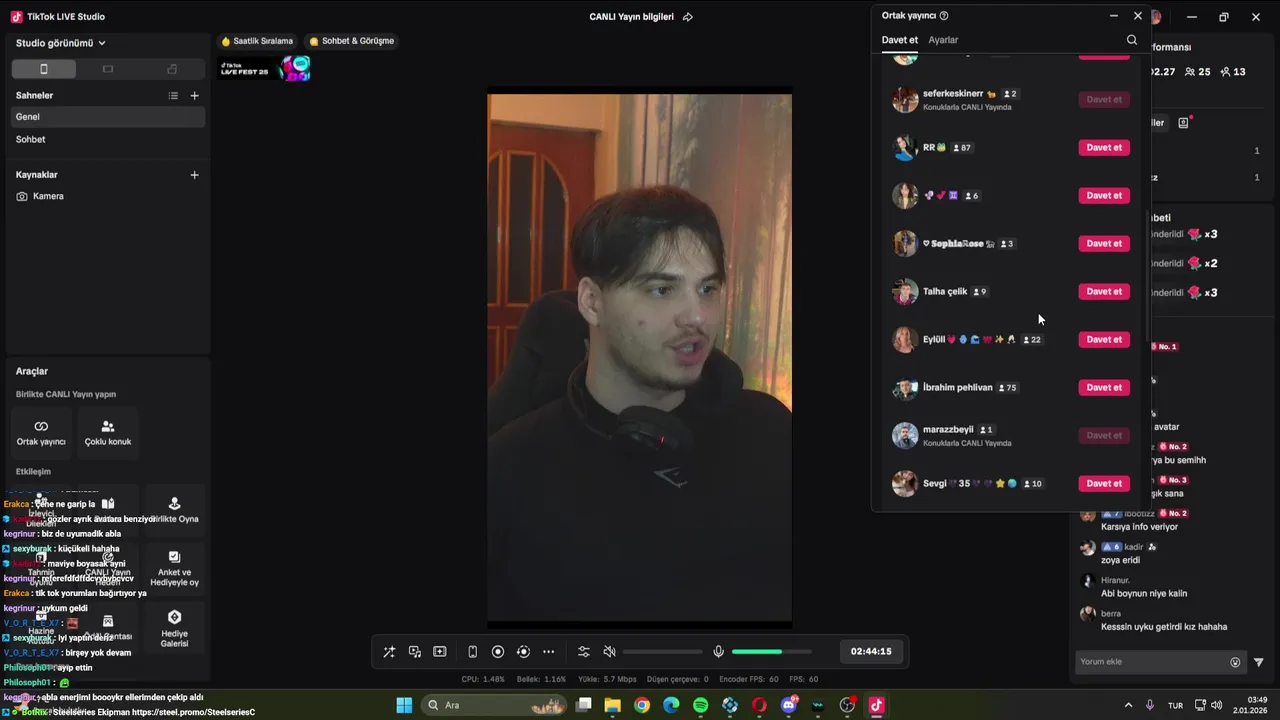Open Google Chrome from taskbar
Image resolution: width=1280 pixels, height=720 pixels.
642,705
